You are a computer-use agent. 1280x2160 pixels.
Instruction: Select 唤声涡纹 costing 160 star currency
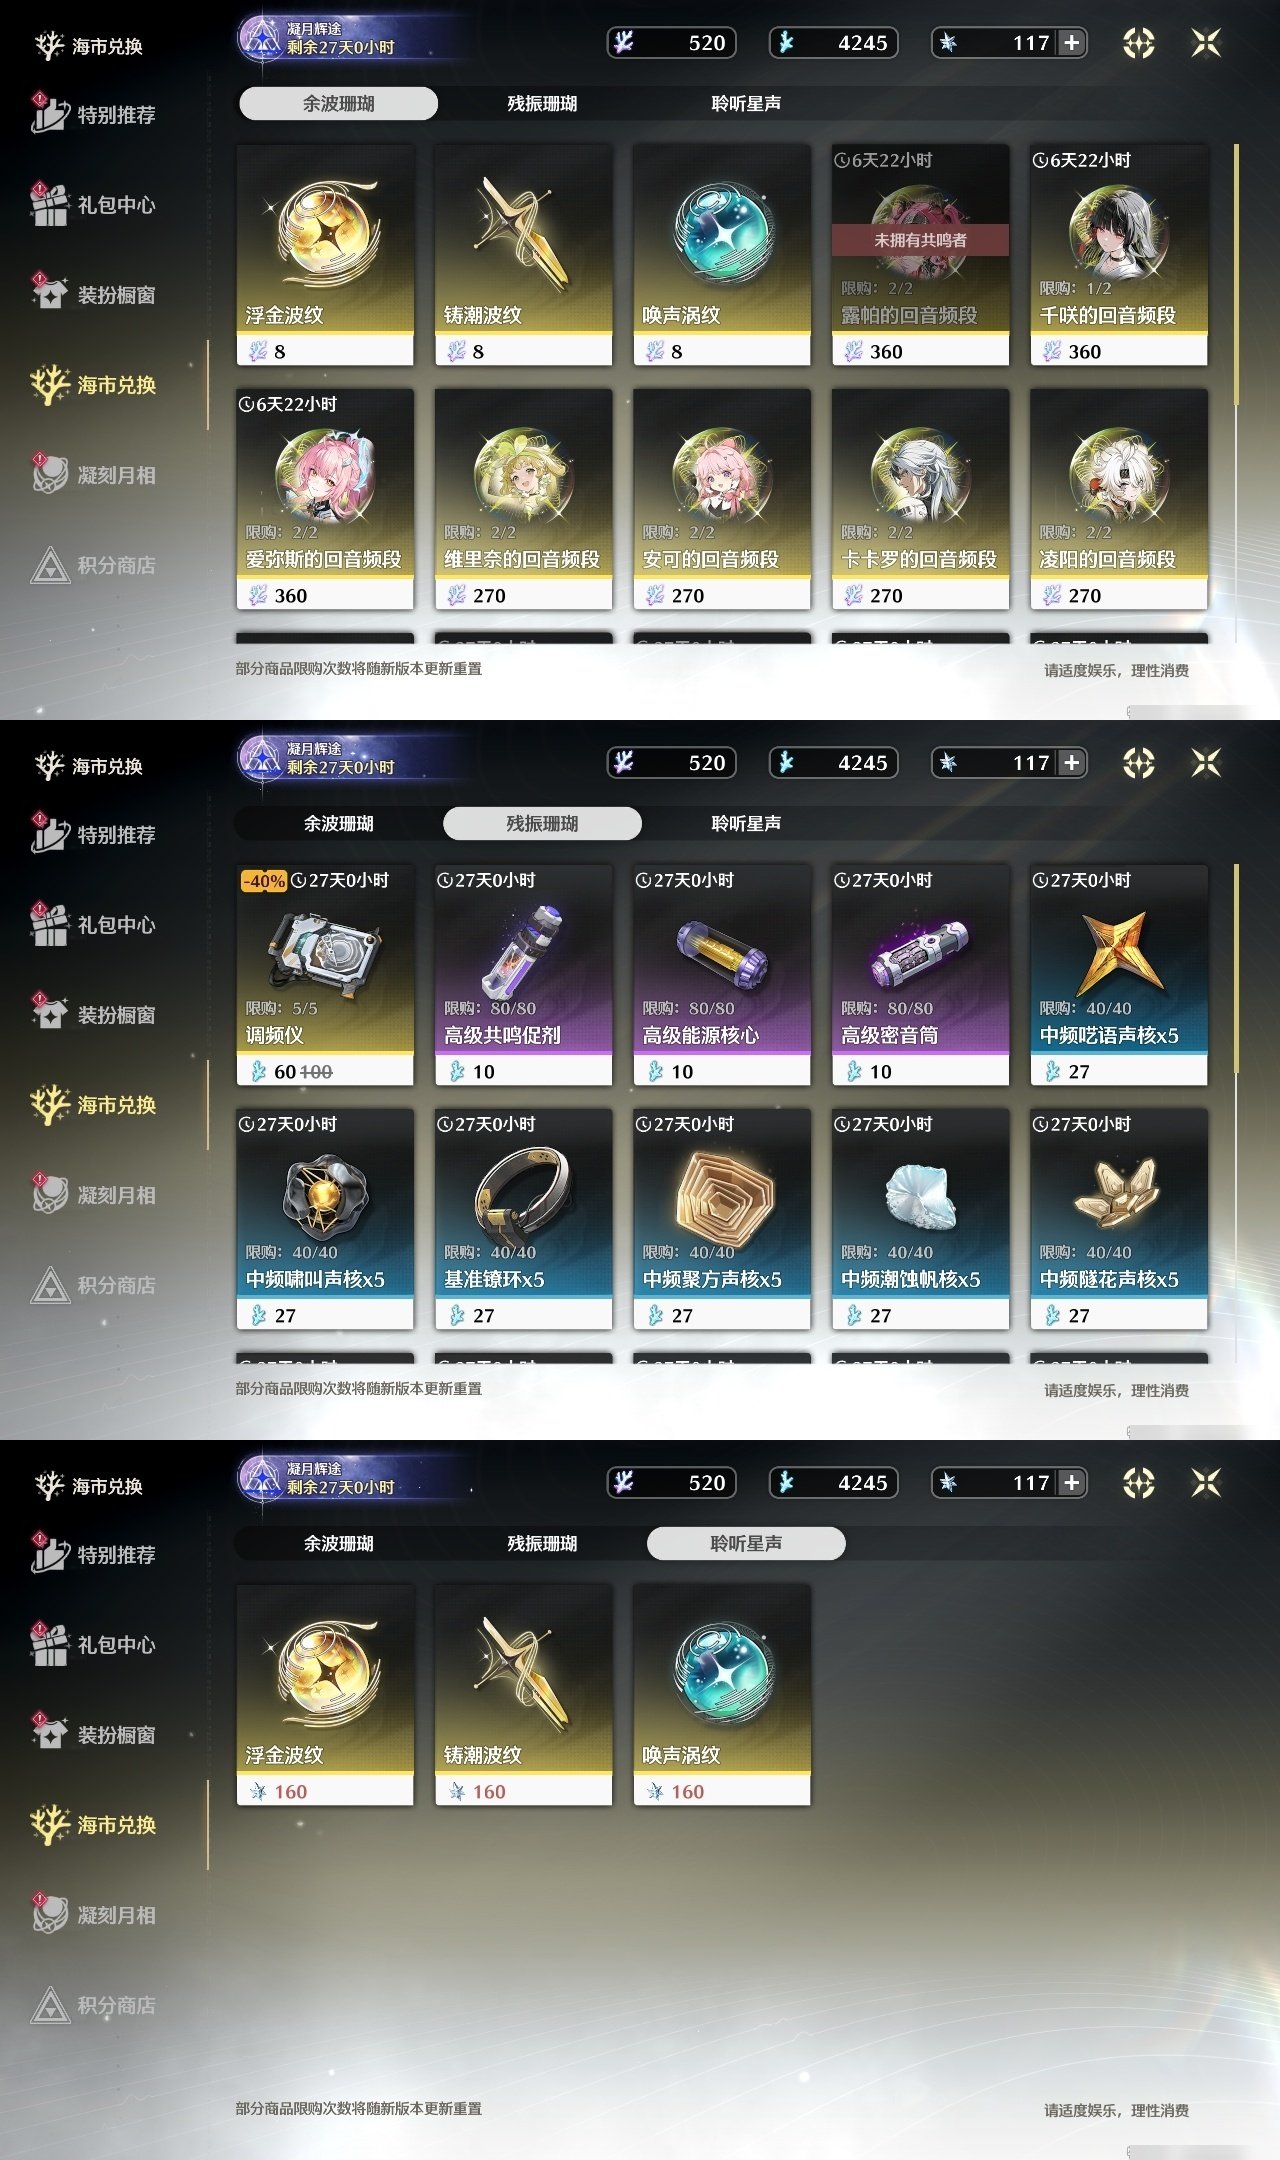[722, 1695]
